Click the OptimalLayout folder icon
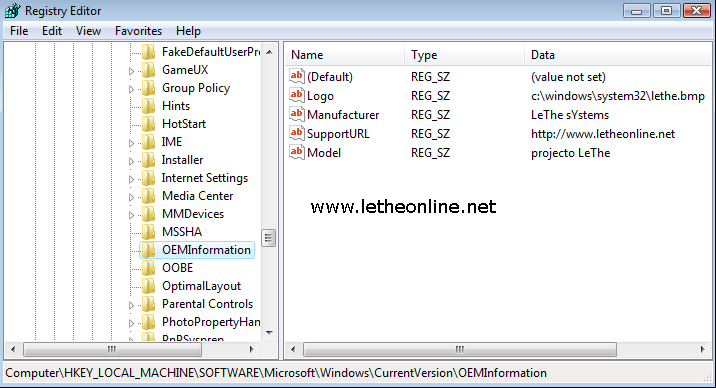Screen dimensions: 716x388 [148, 286]
